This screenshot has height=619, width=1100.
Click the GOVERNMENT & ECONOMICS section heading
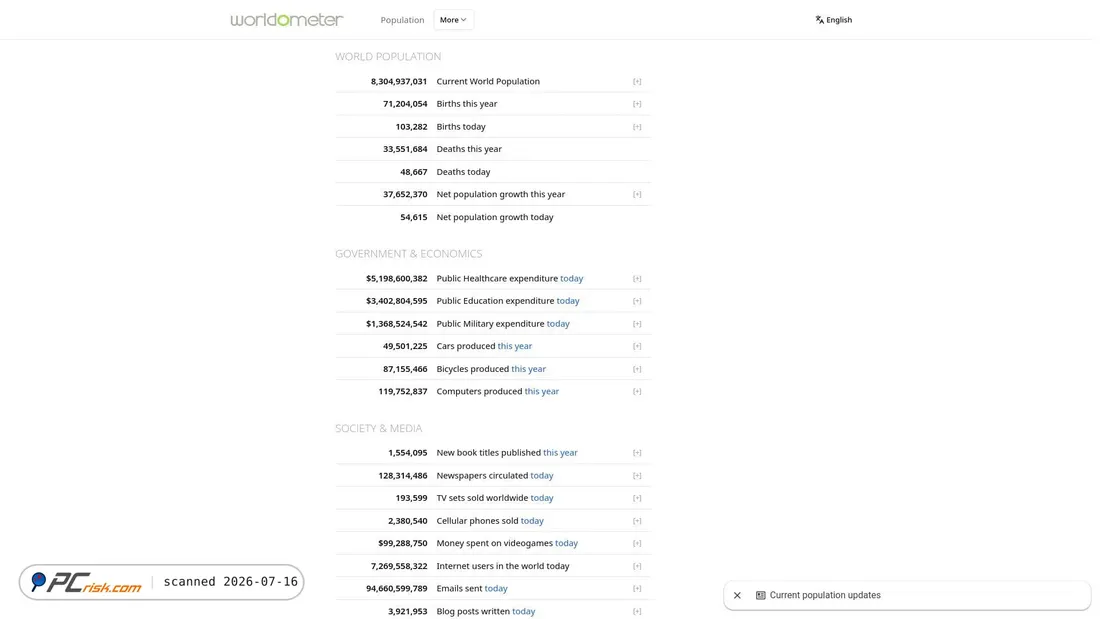pyautogui.click(x=408, y=254)
